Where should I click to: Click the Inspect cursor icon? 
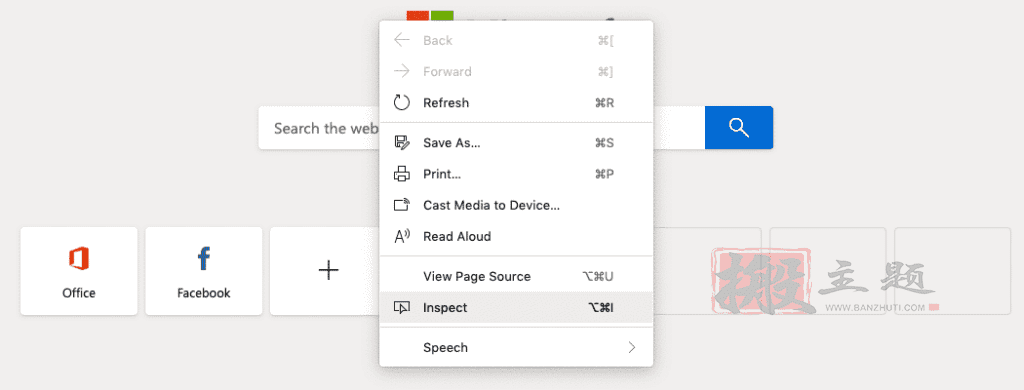pos(402,308)
